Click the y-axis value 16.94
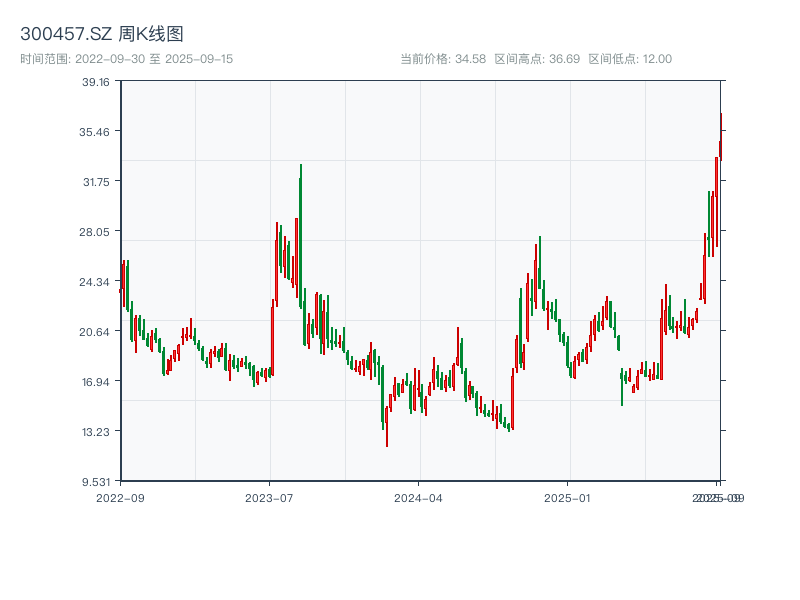This screenshot has width=800, height=600. (96, 382)
